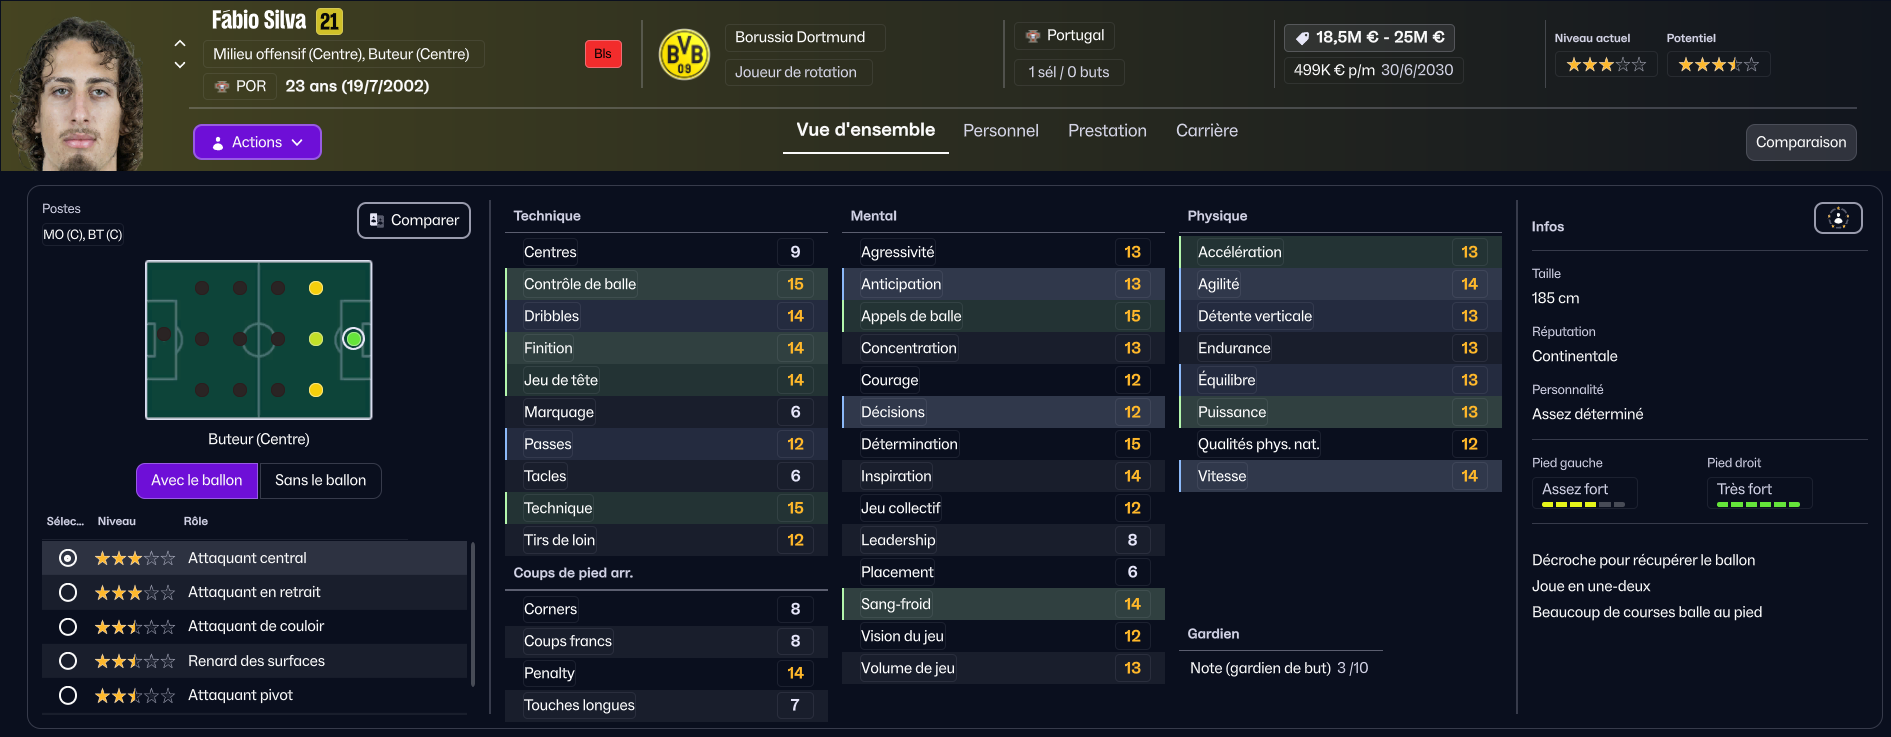This screenshot has width=1891, height=737.
Task: Switch to the Personnel tab
Action: click(1000, 131)
